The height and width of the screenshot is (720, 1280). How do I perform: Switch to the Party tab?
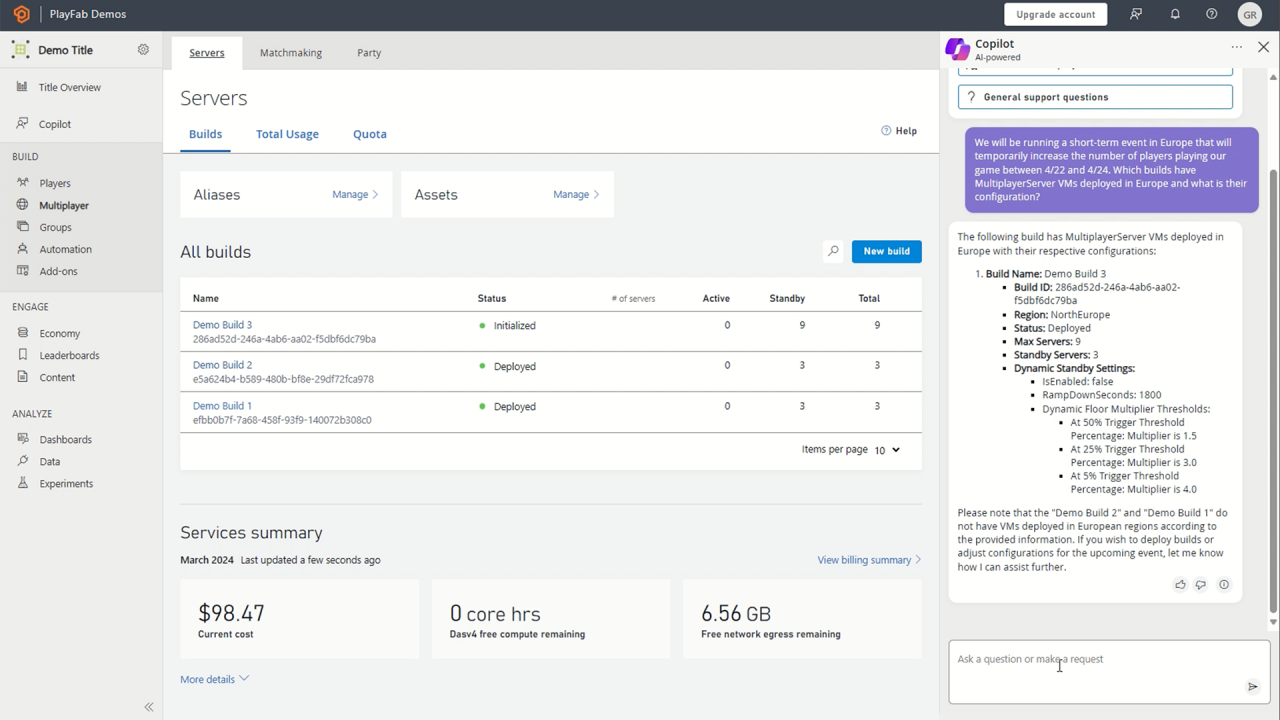369,53
